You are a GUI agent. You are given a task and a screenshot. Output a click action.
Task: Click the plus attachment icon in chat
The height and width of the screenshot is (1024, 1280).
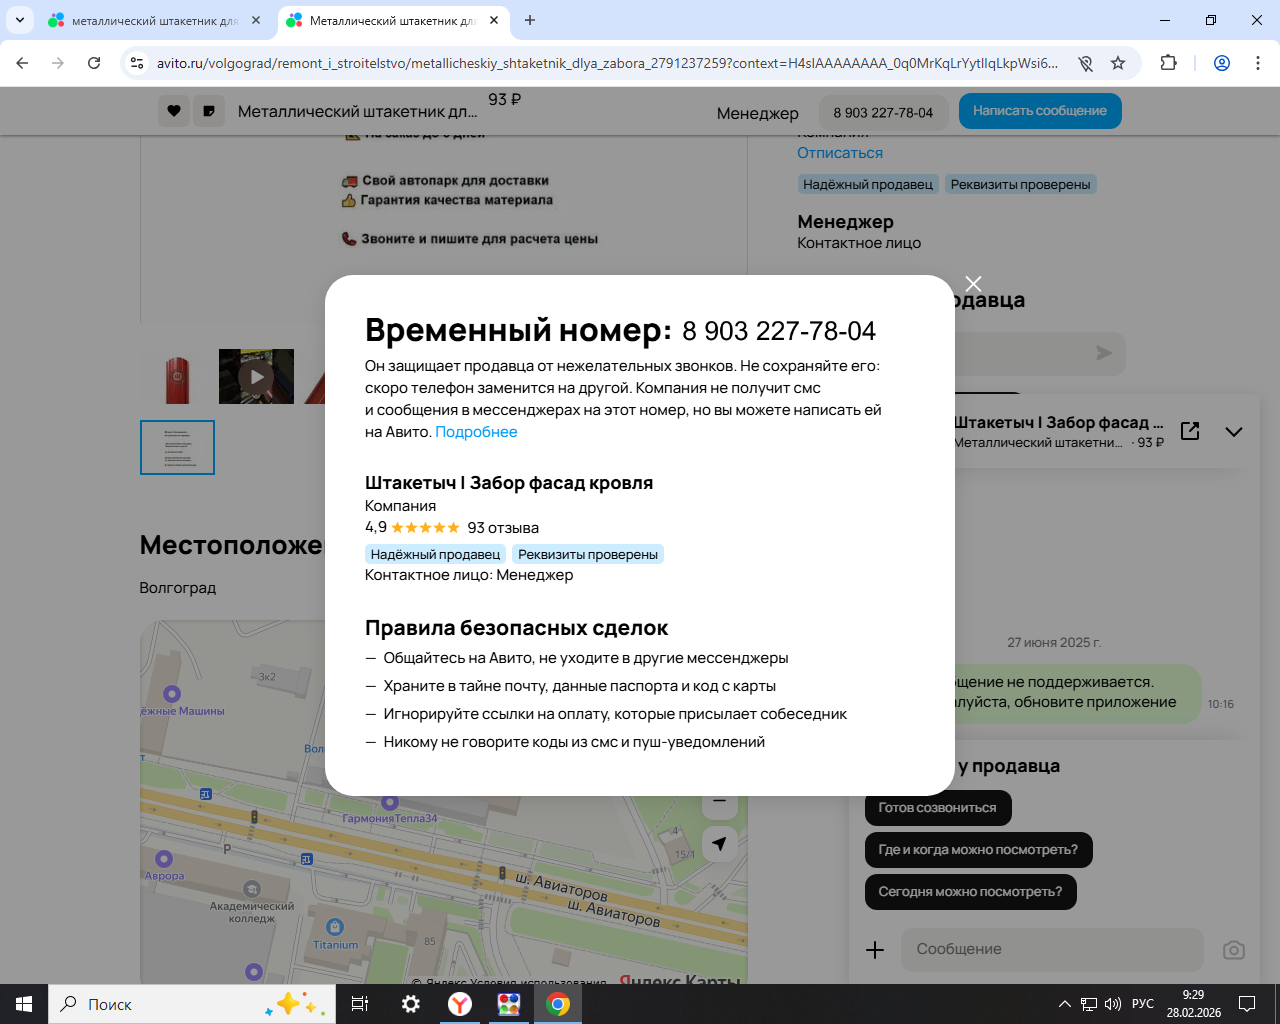coord(875,950)
